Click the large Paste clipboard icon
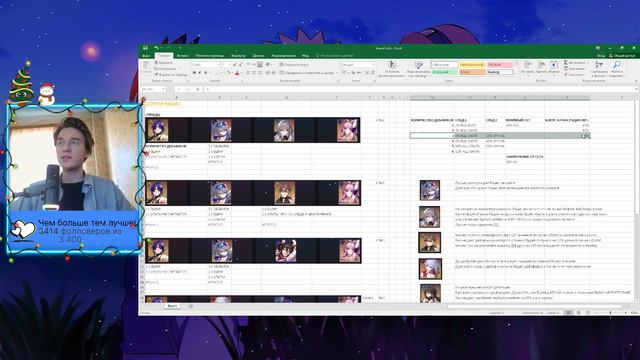 coord(146,66)
